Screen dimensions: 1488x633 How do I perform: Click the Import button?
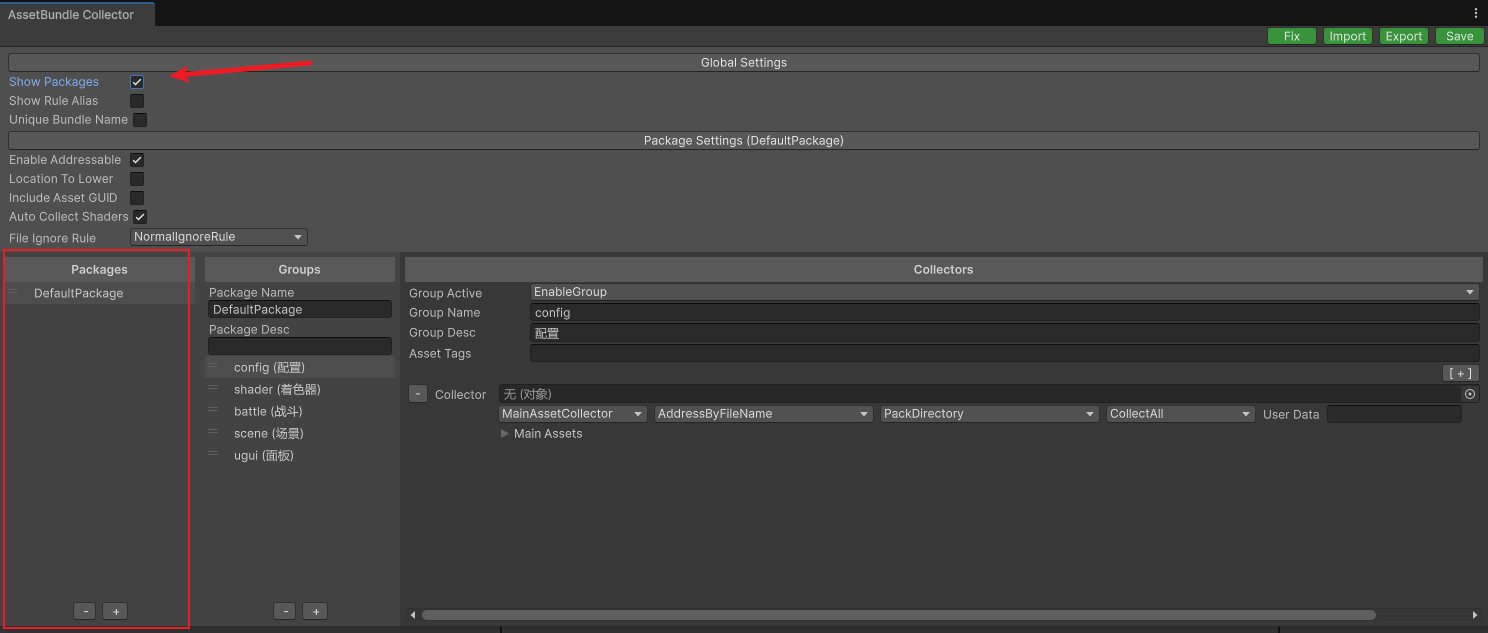click(1347, 36)
